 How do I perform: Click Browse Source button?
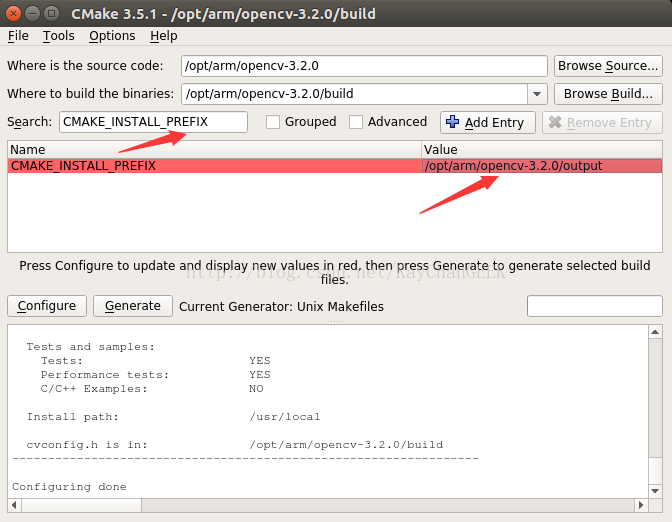[608, 66]
